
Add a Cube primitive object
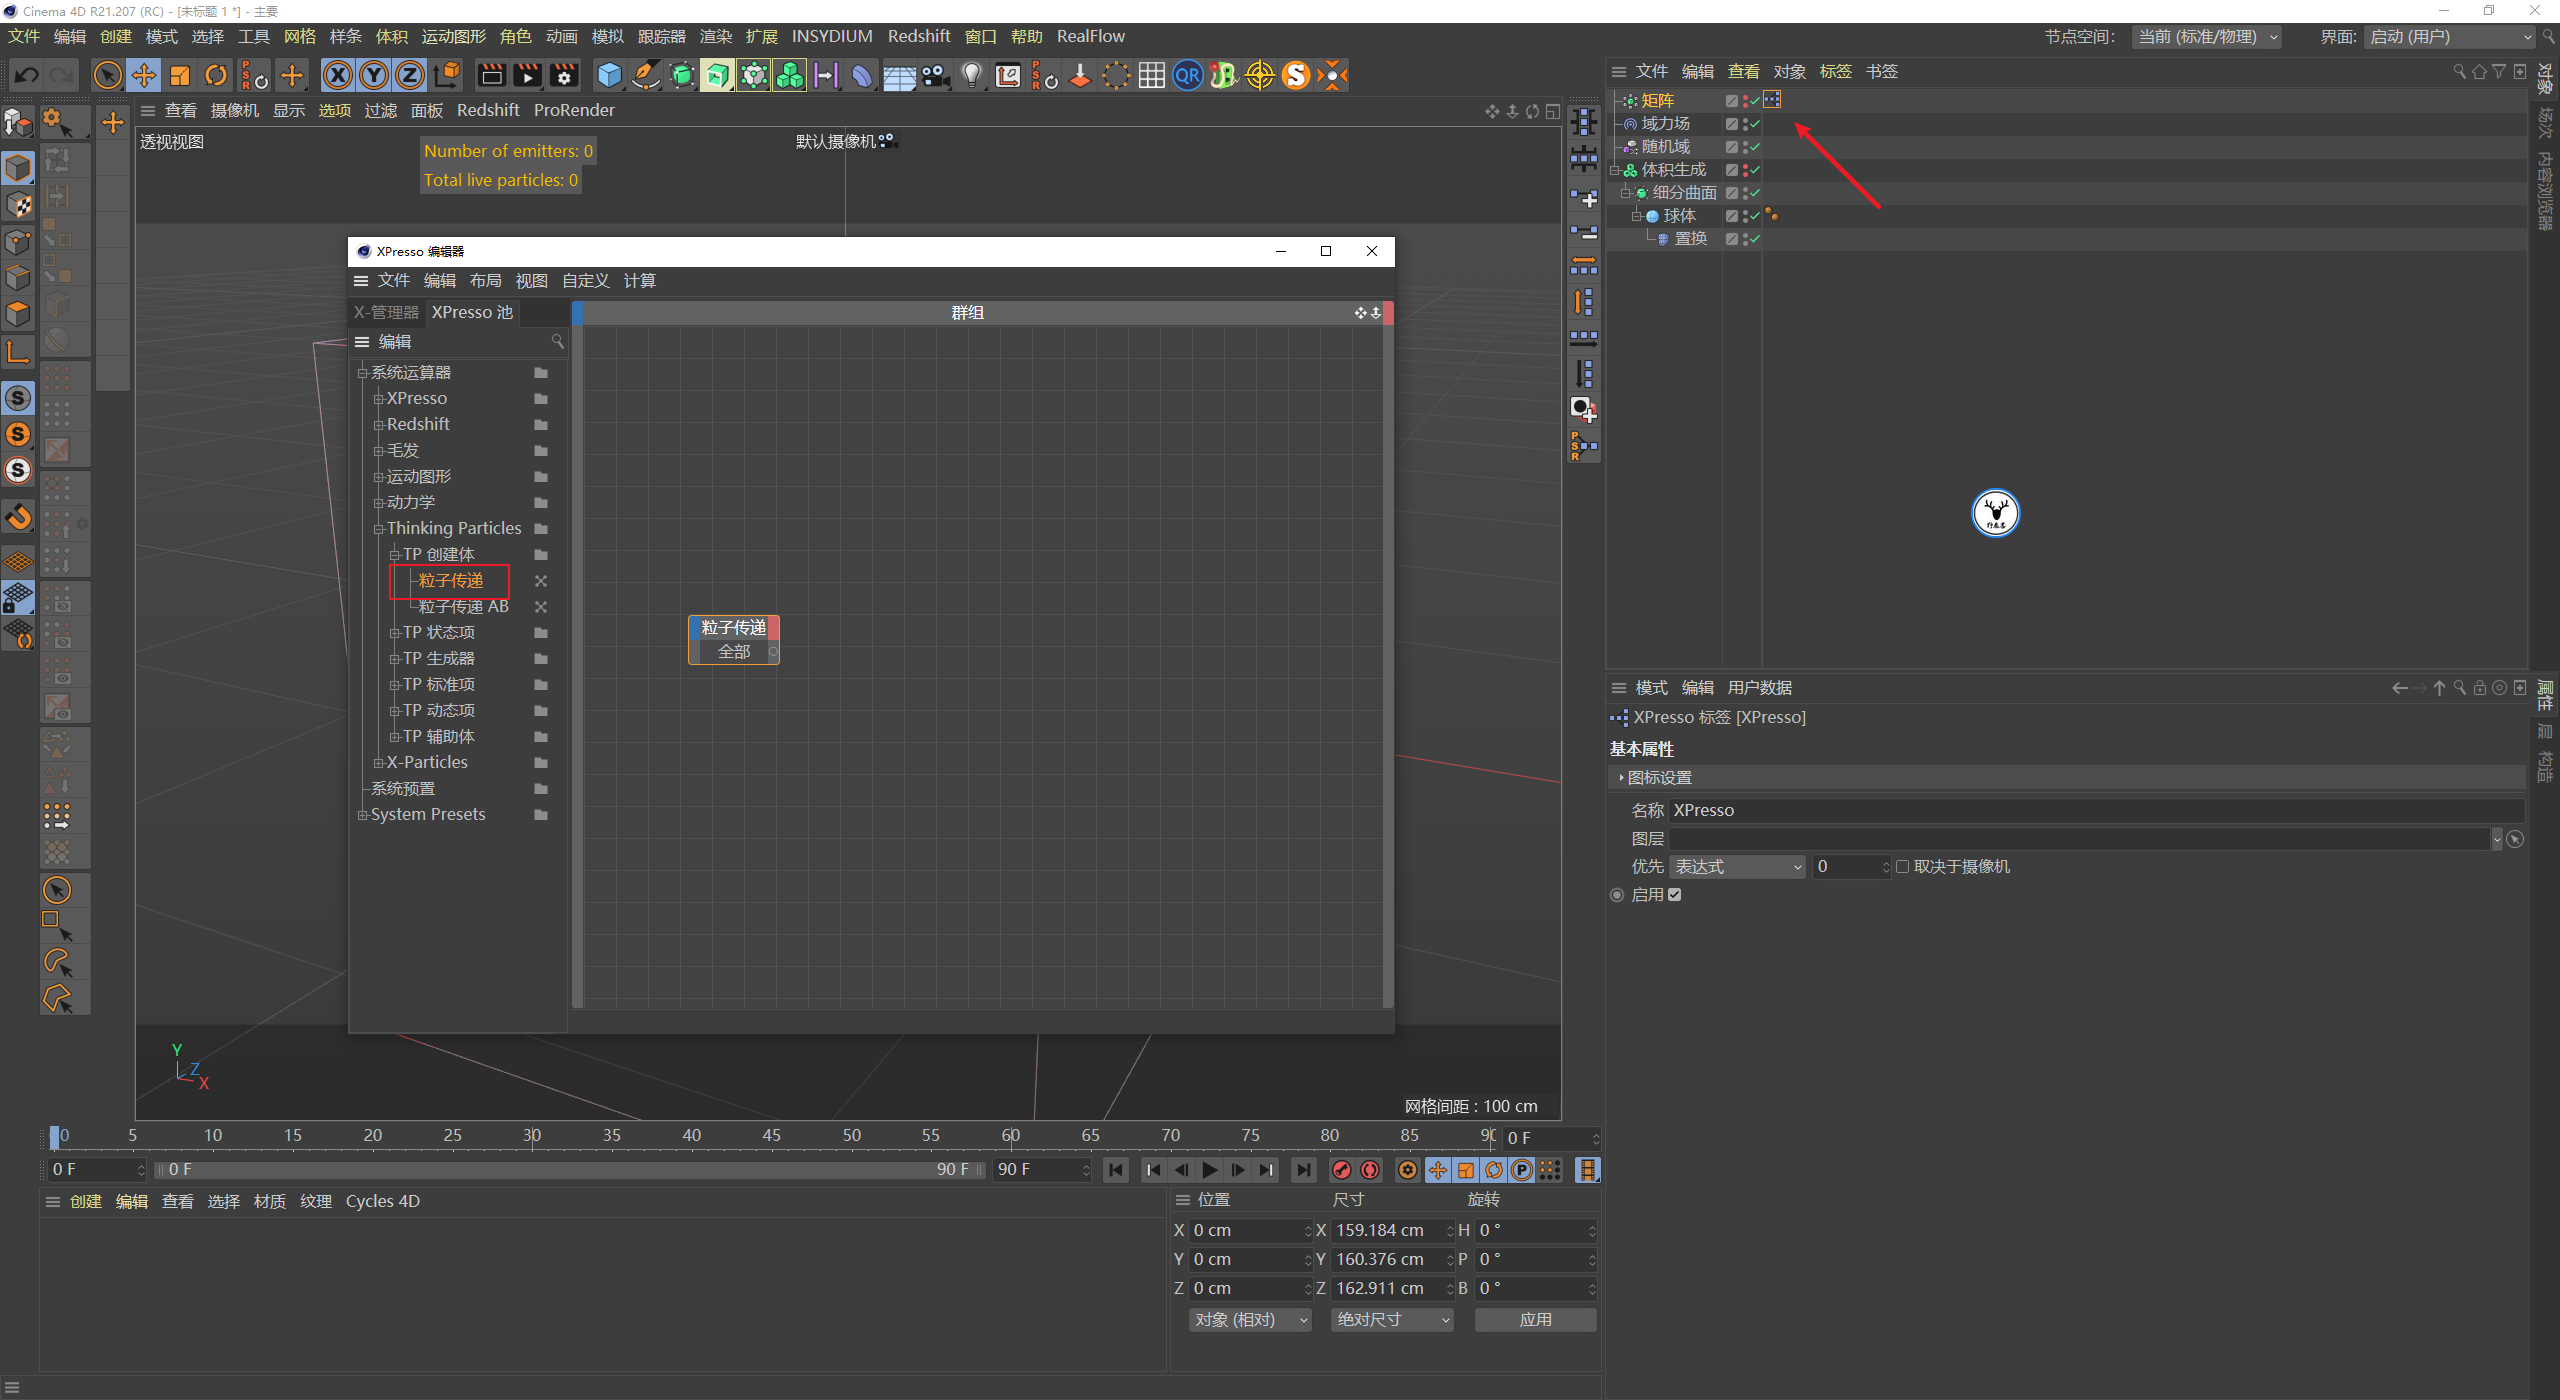tap(609, 75)
